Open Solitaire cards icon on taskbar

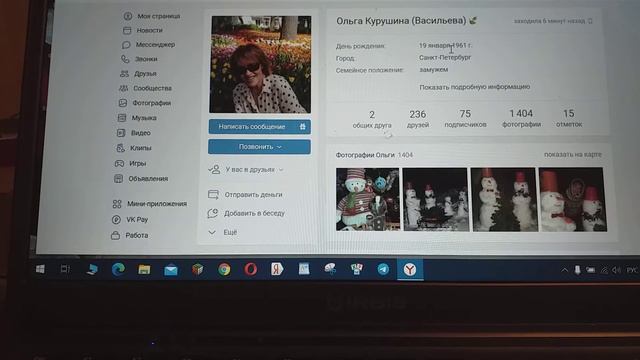pos(357,269)
